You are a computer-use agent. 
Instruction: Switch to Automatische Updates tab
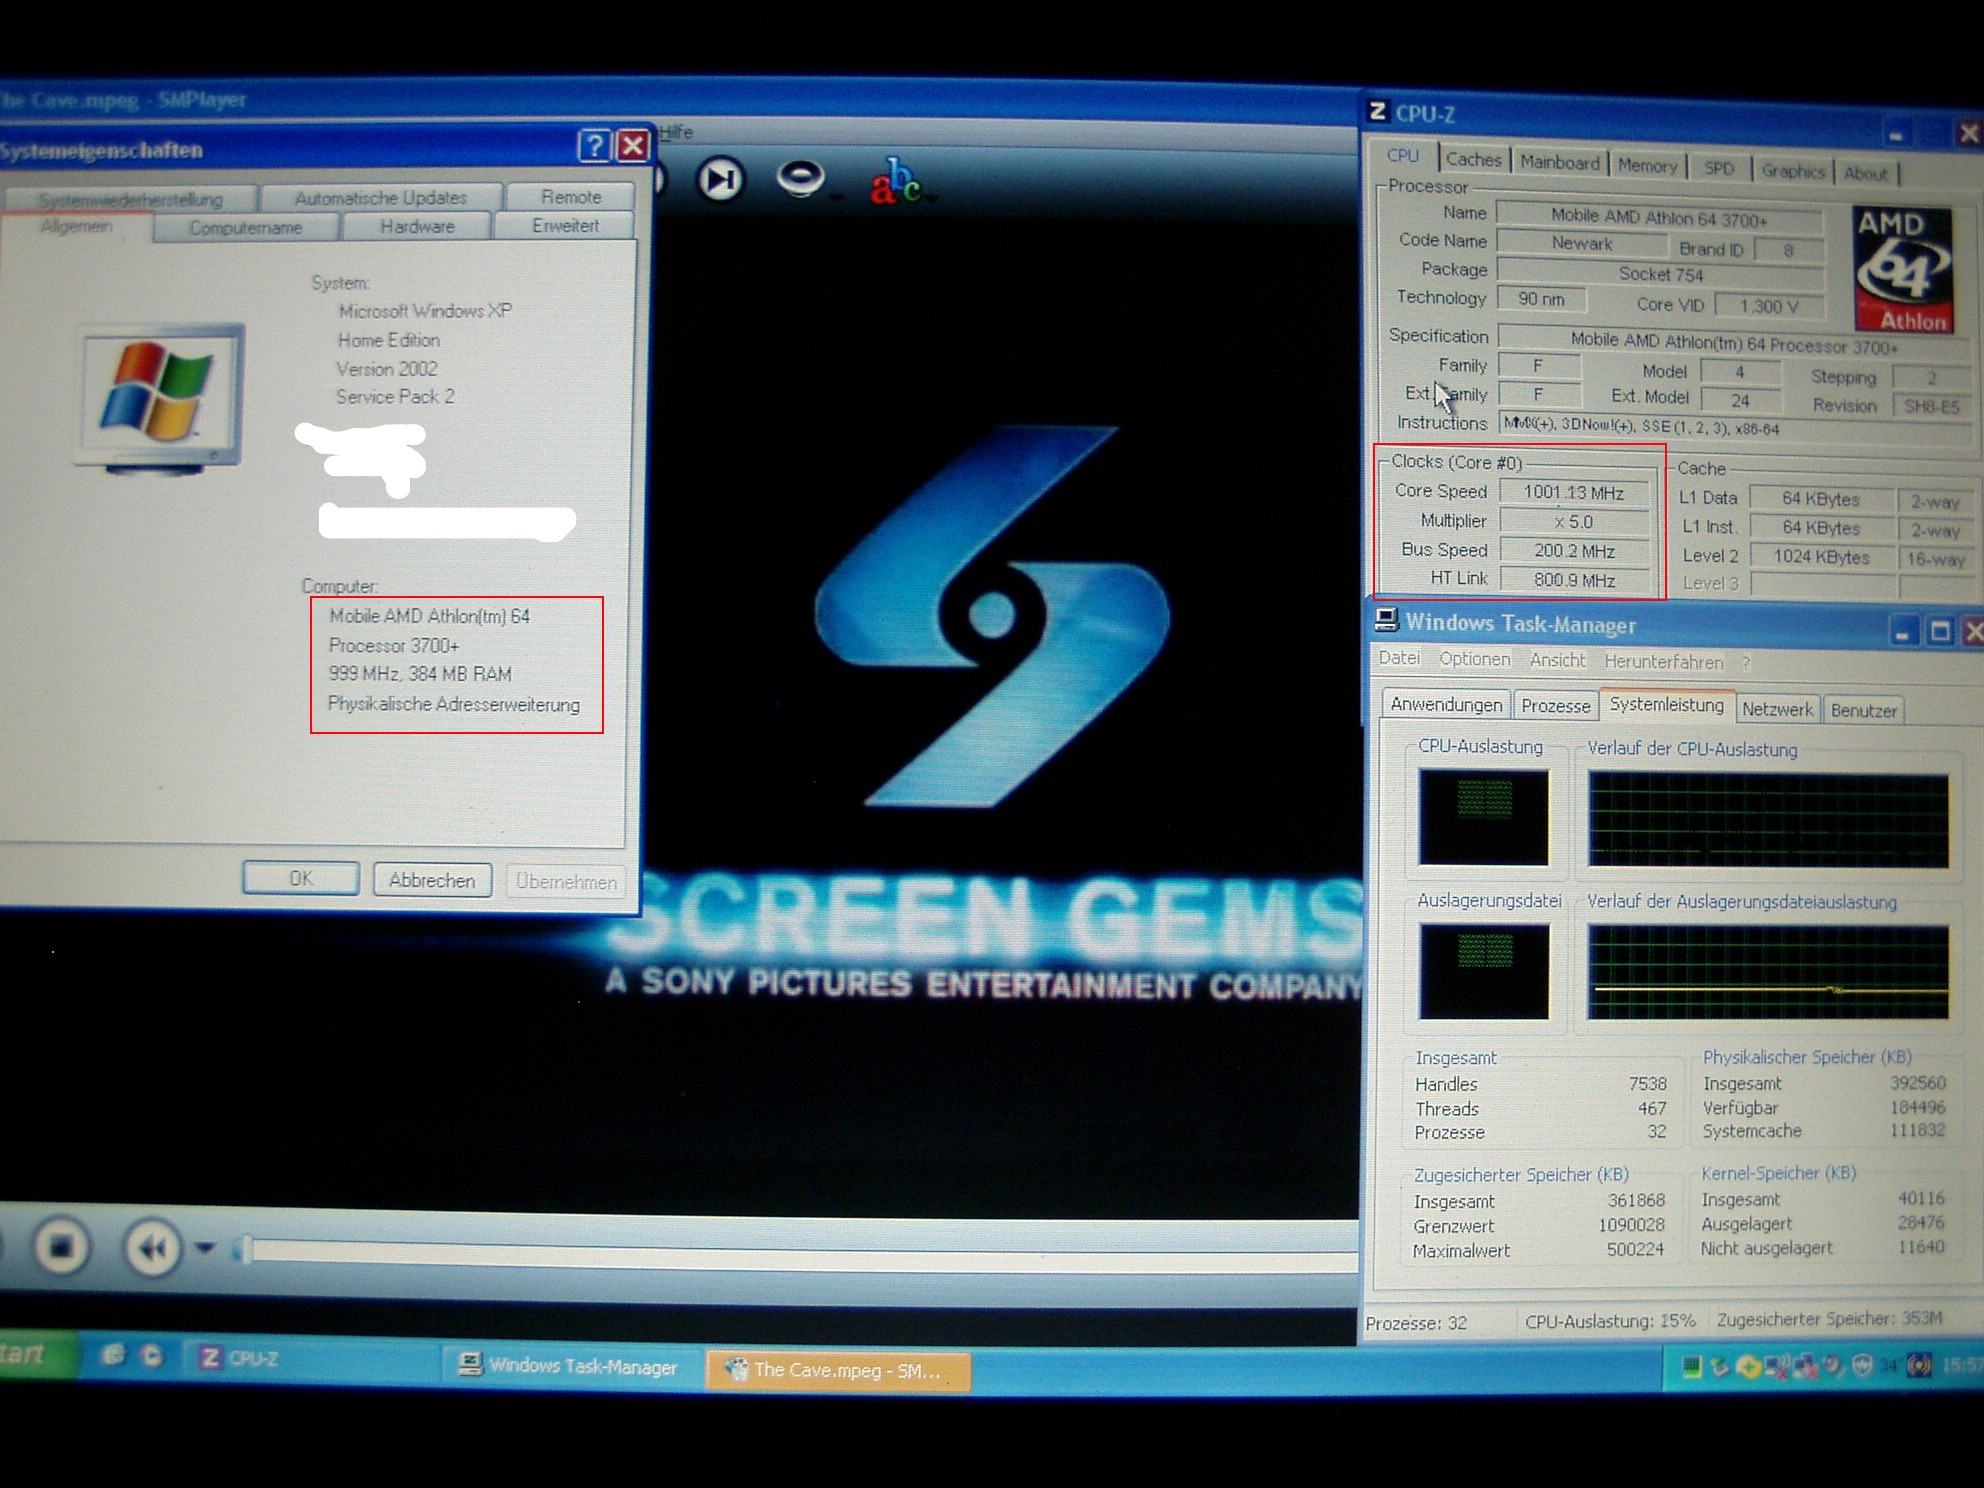pyautogui.click(x=381, y=198)
